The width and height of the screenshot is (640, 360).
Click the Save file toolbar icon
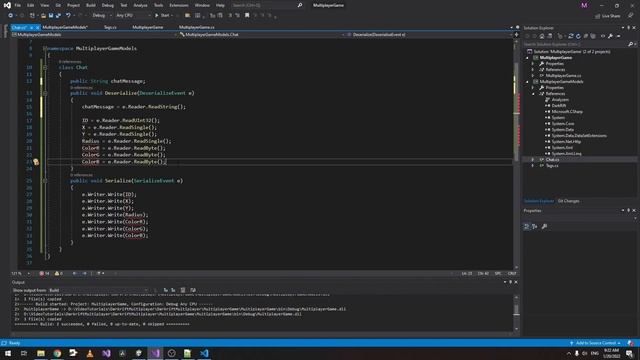click(51, 16)
